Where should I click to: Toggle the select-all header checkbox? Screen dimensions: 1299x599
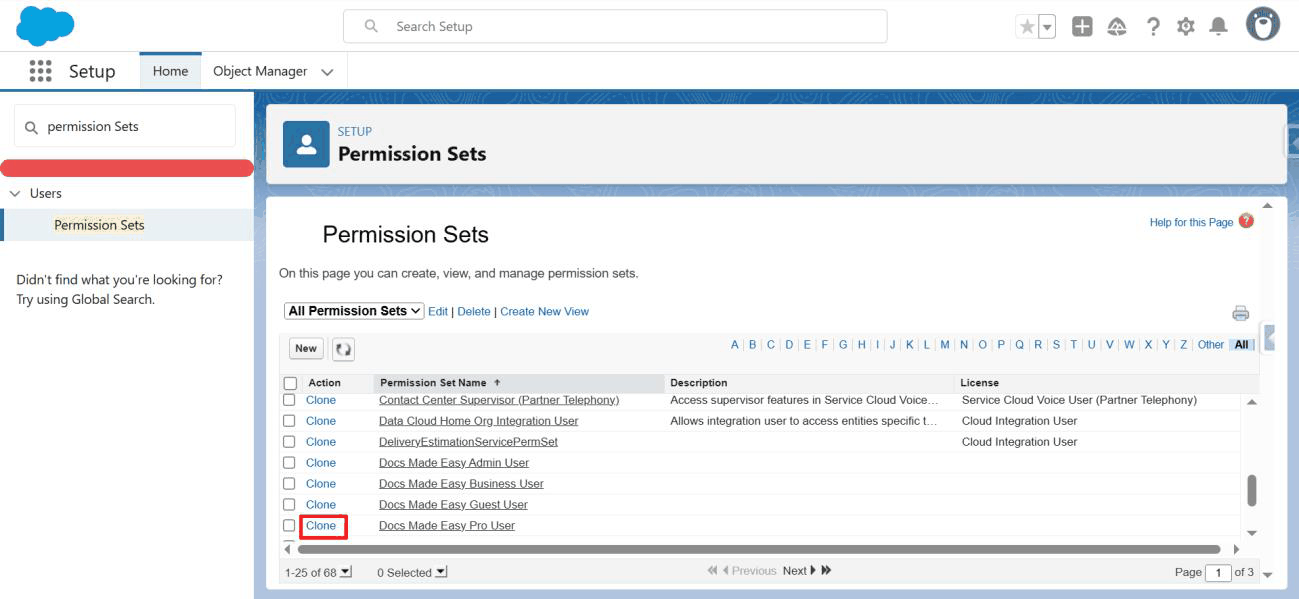coord(290,383)
